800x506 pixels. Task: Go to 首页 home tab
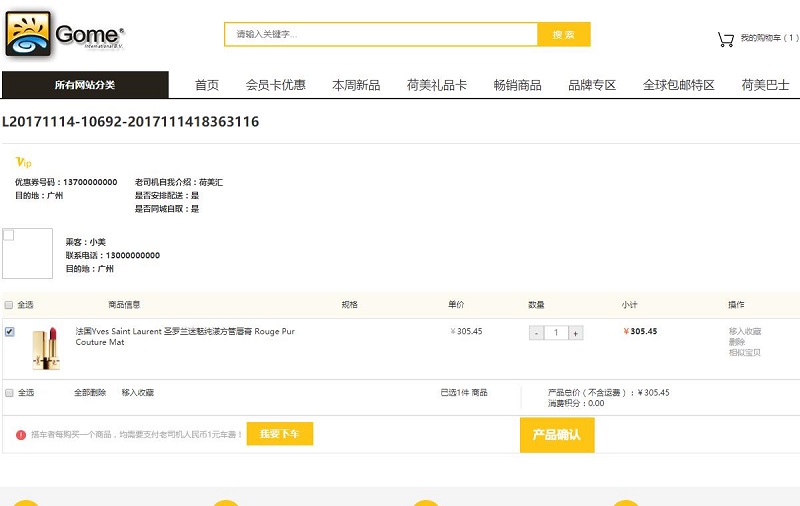pyautogui.click(x=207, y=85)
